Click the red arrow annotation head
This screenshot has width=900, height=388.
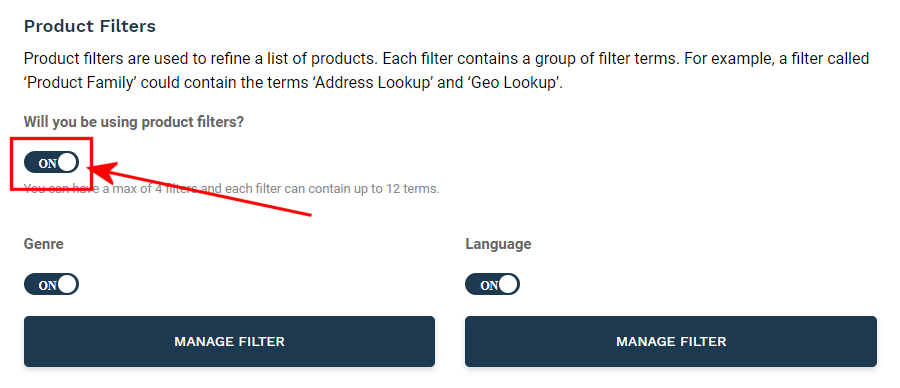(105, 171)
